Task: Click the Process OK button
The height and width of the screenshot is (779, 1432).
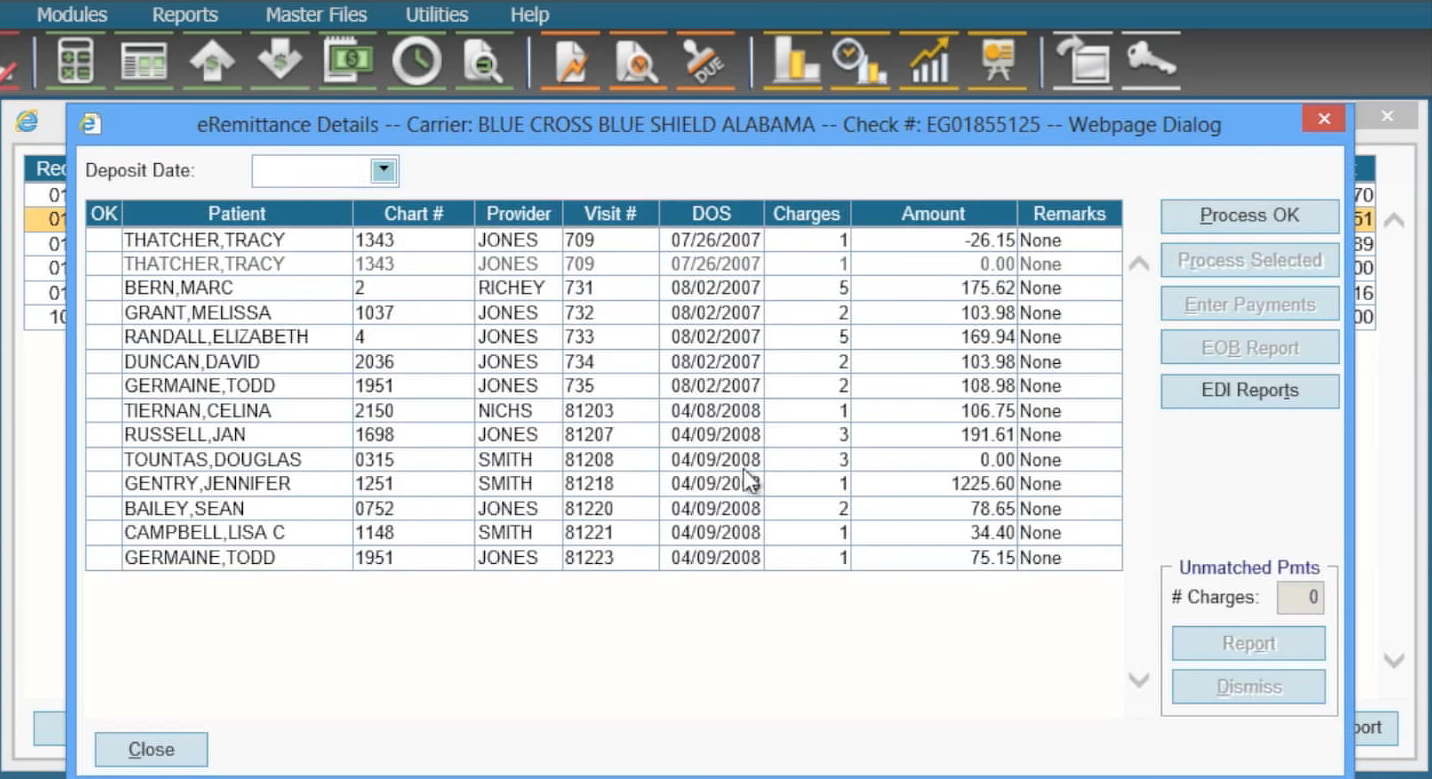Action: pyautogui.click(x=1249, y=216)
